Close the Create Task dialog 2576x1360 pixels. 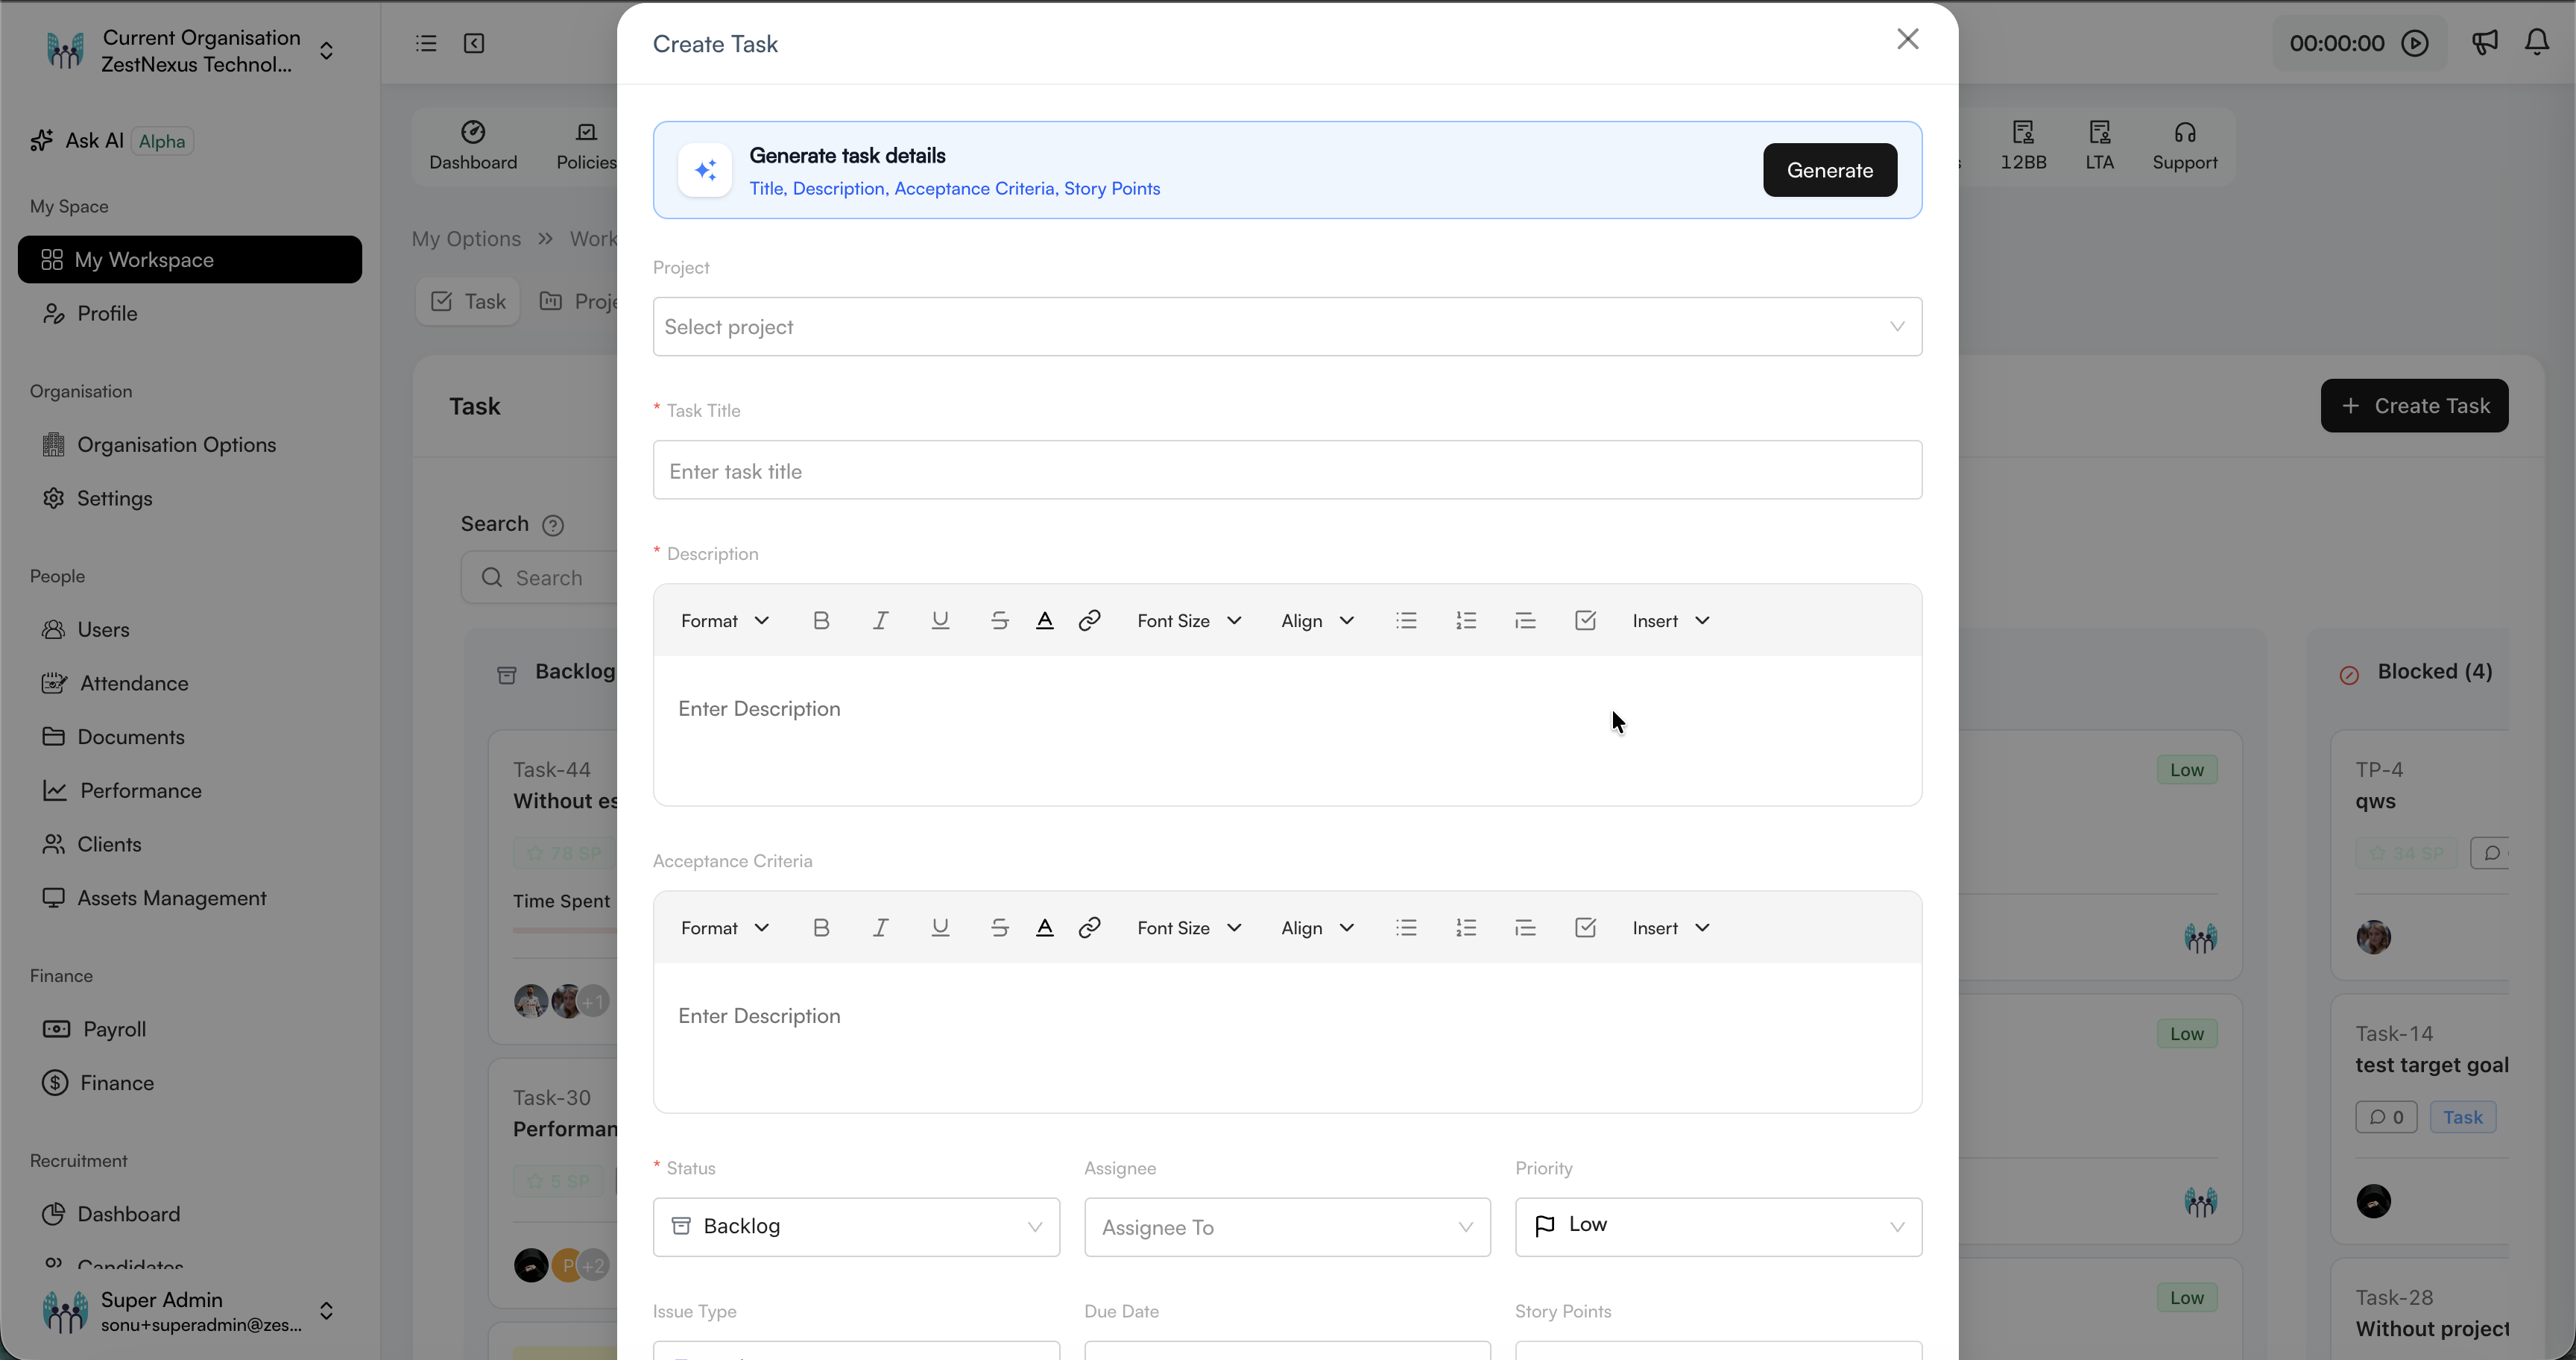1907,39
